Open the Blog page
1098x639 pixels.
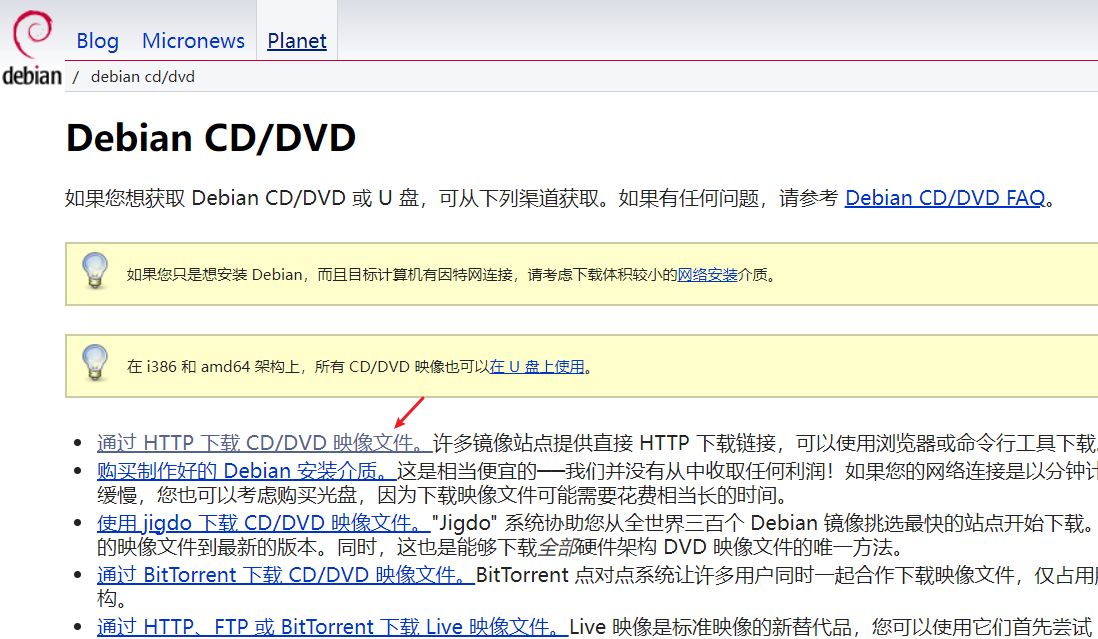[x=96, y=41]
